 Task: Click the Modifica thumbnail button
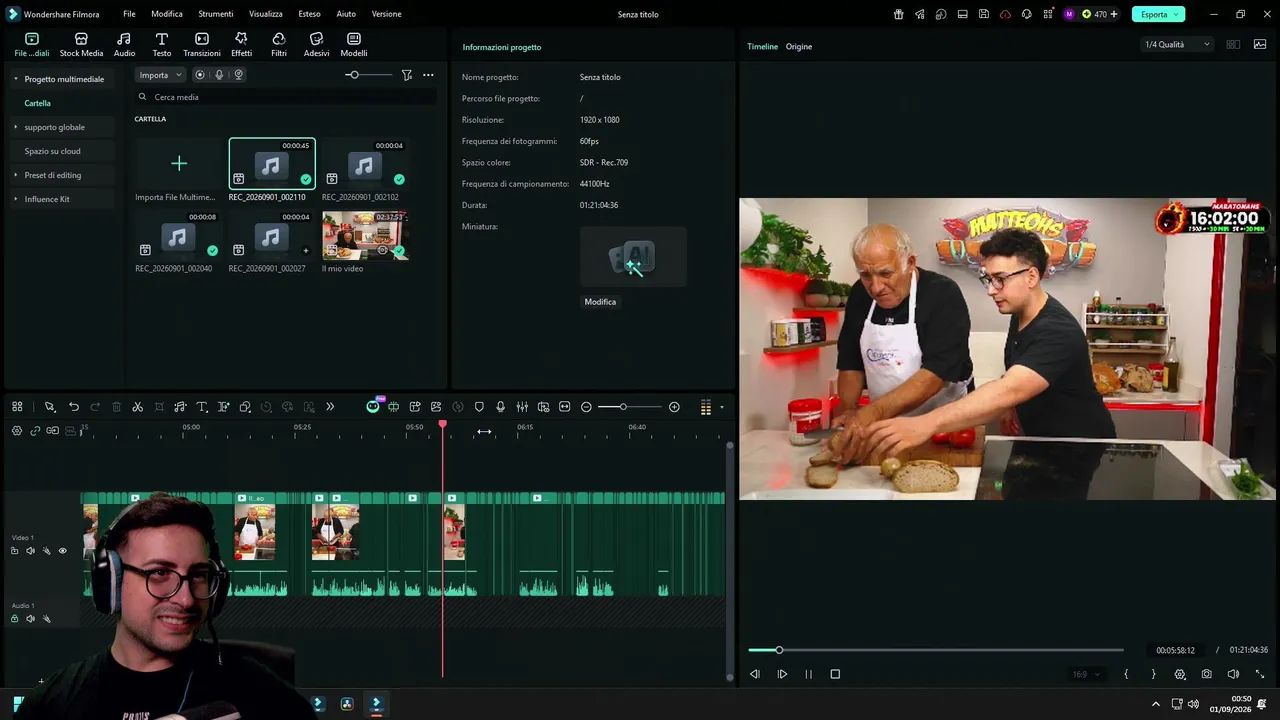tap(600, 302)
